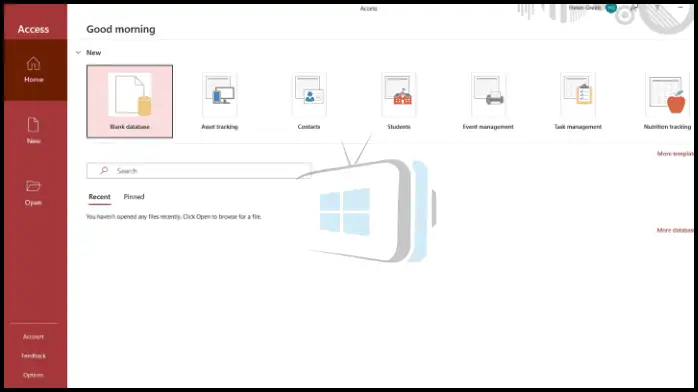Click the Students template label
698x392 pixels.
[399, 127]
